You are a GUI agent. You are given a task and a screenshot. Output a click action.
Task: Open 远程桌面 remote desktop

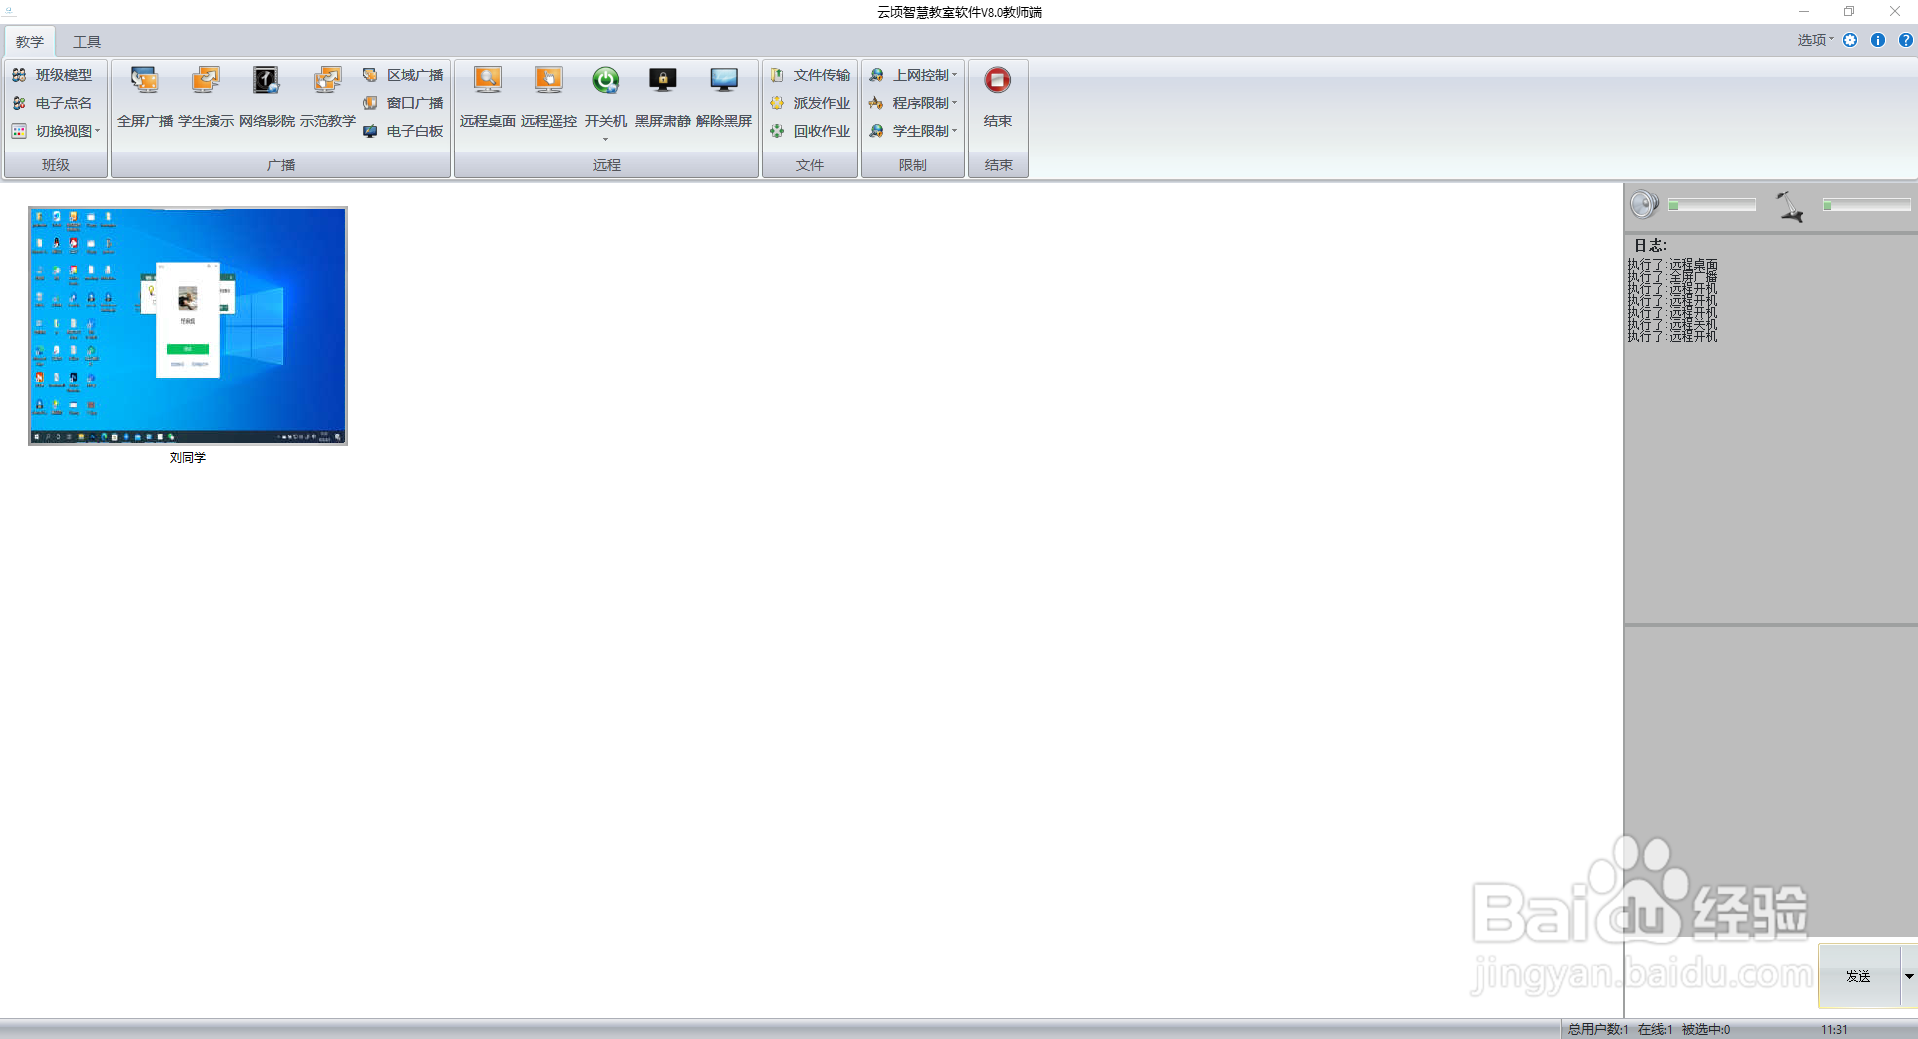tap(488, 97)
